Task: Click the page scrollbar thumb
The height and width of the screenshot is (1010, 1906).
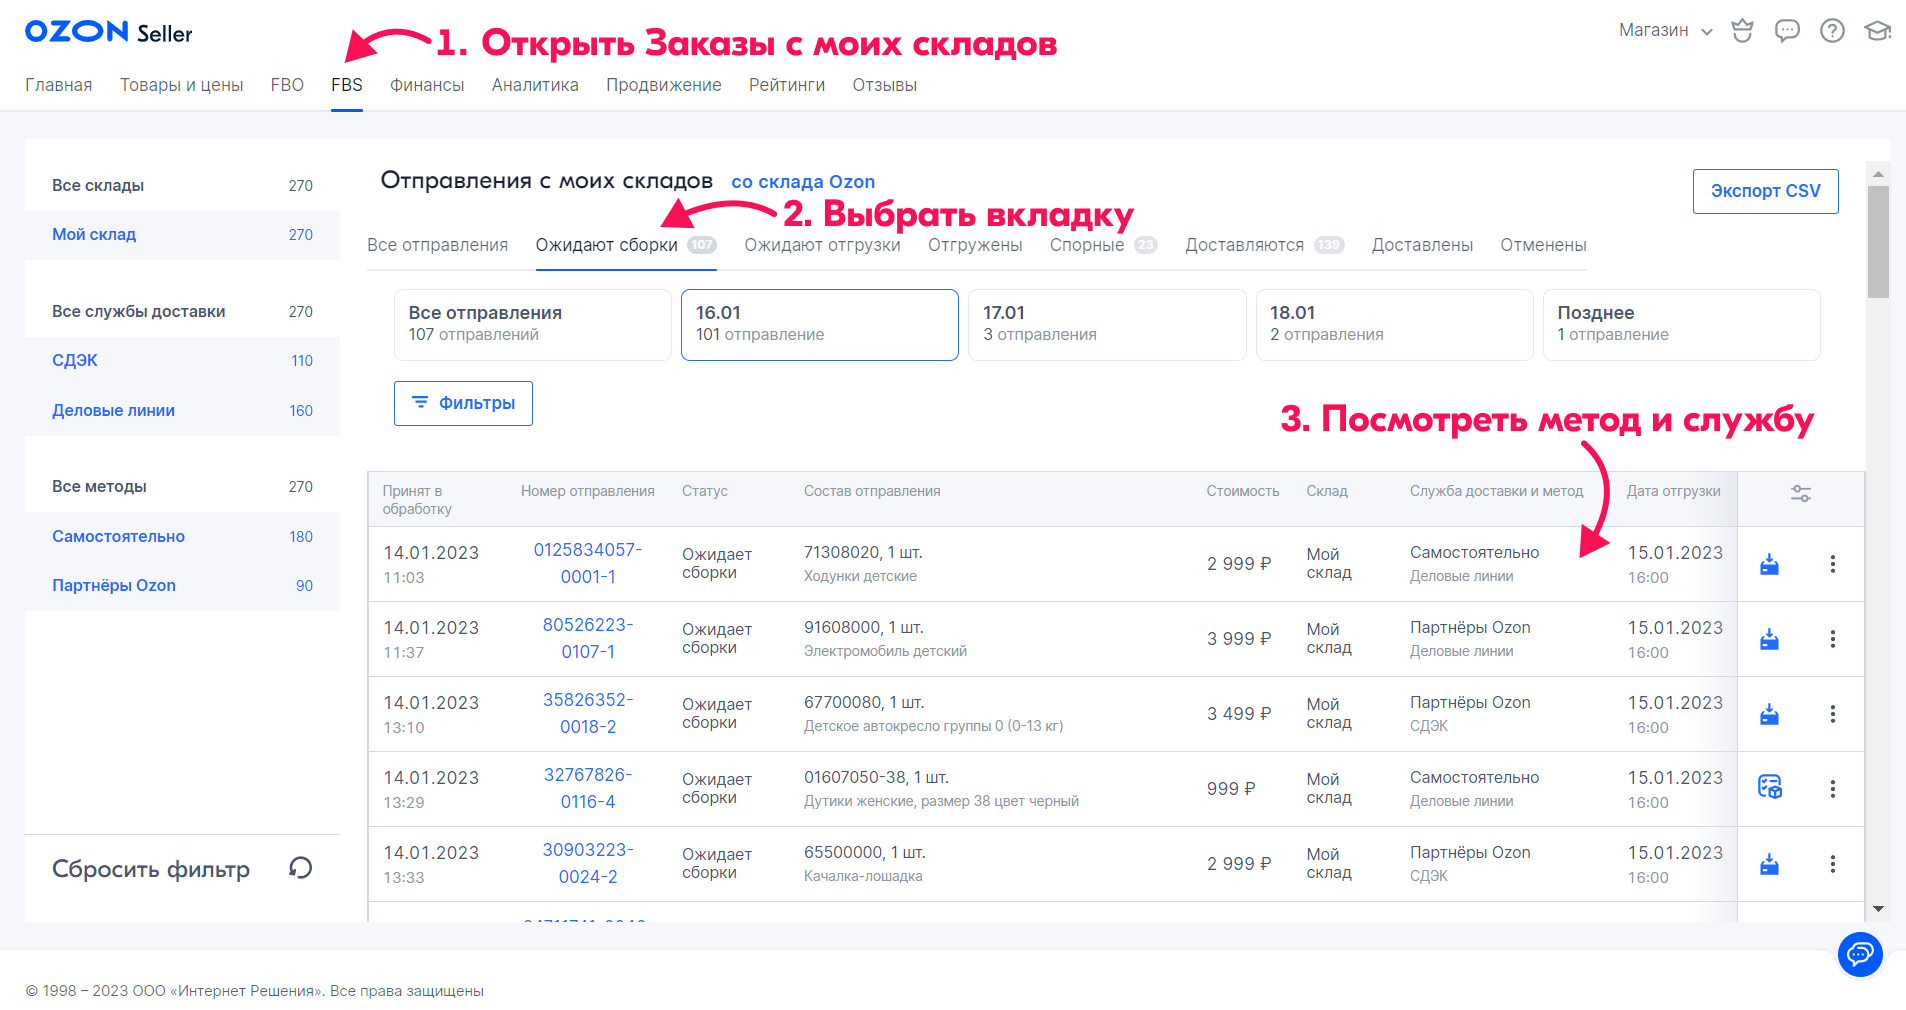Action: coord(1878,242)
